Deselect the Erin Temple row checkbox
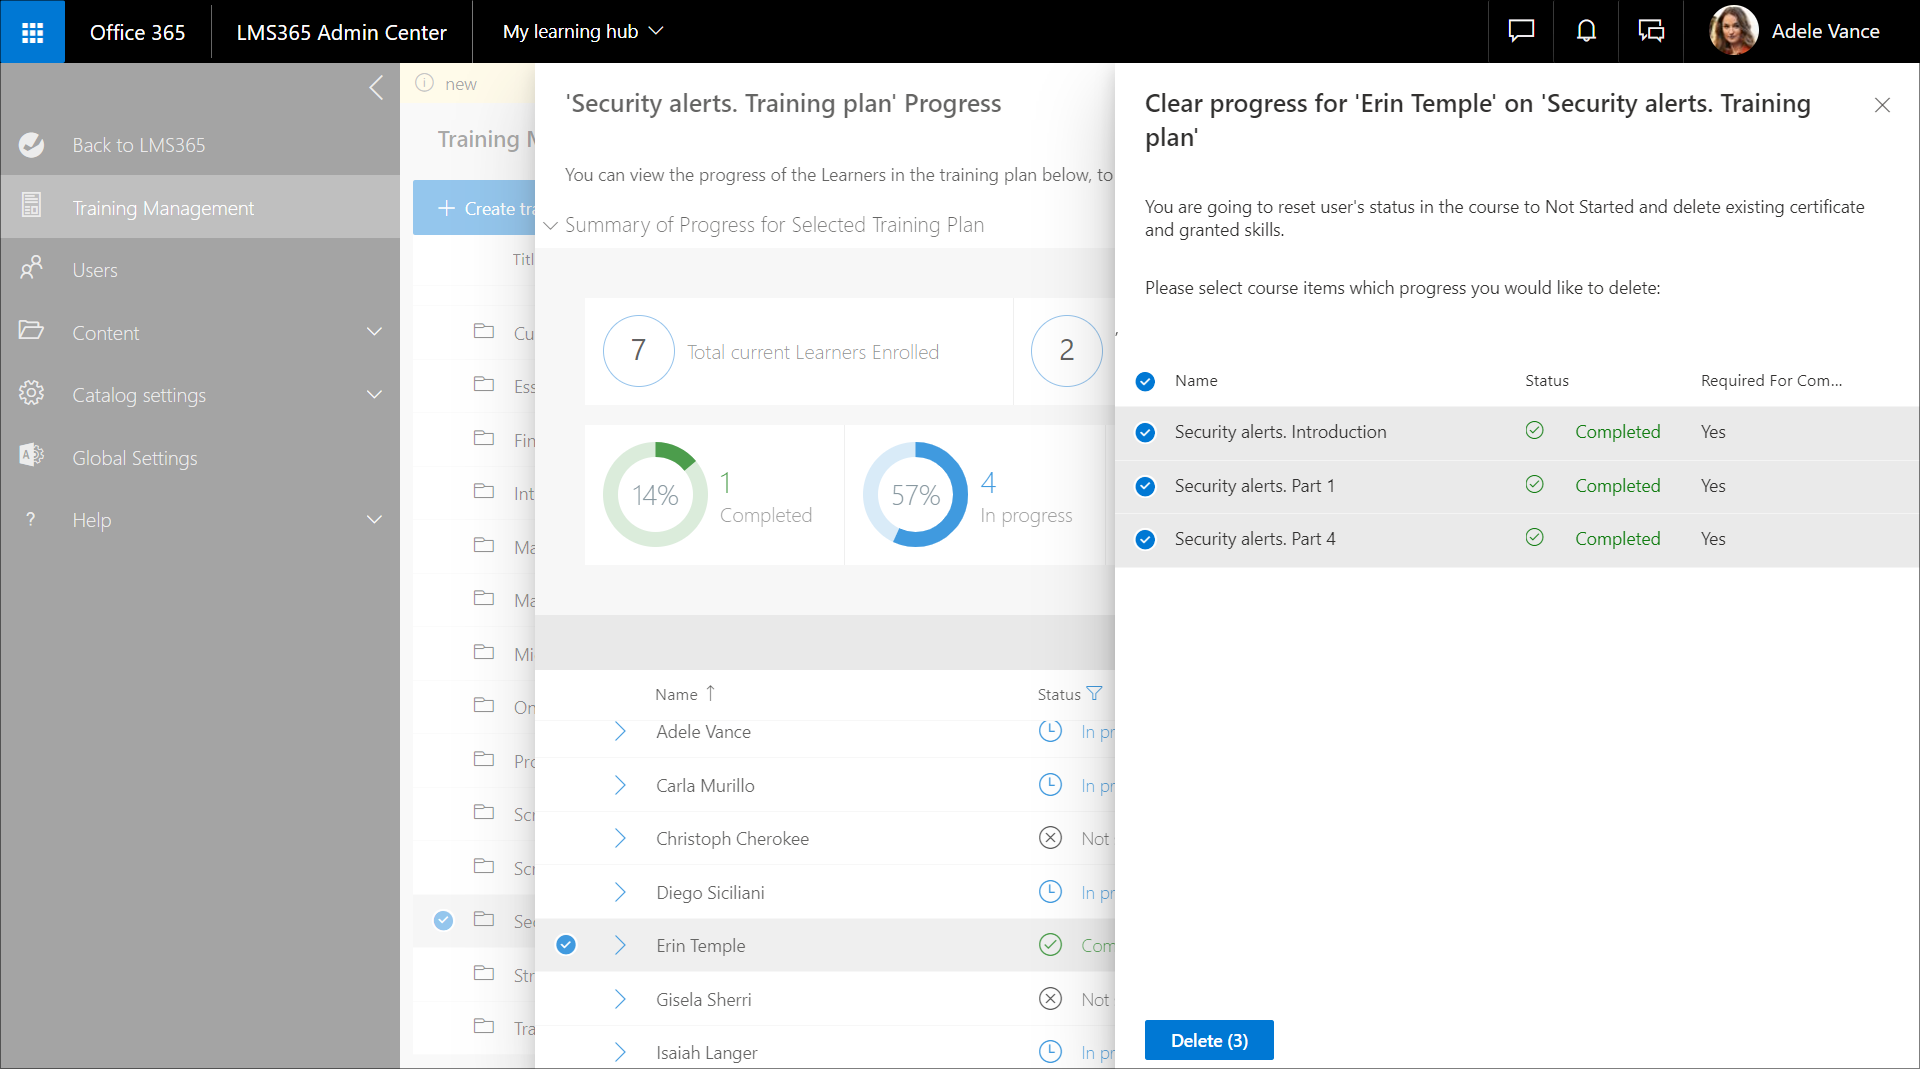 [x=566, y=945]
